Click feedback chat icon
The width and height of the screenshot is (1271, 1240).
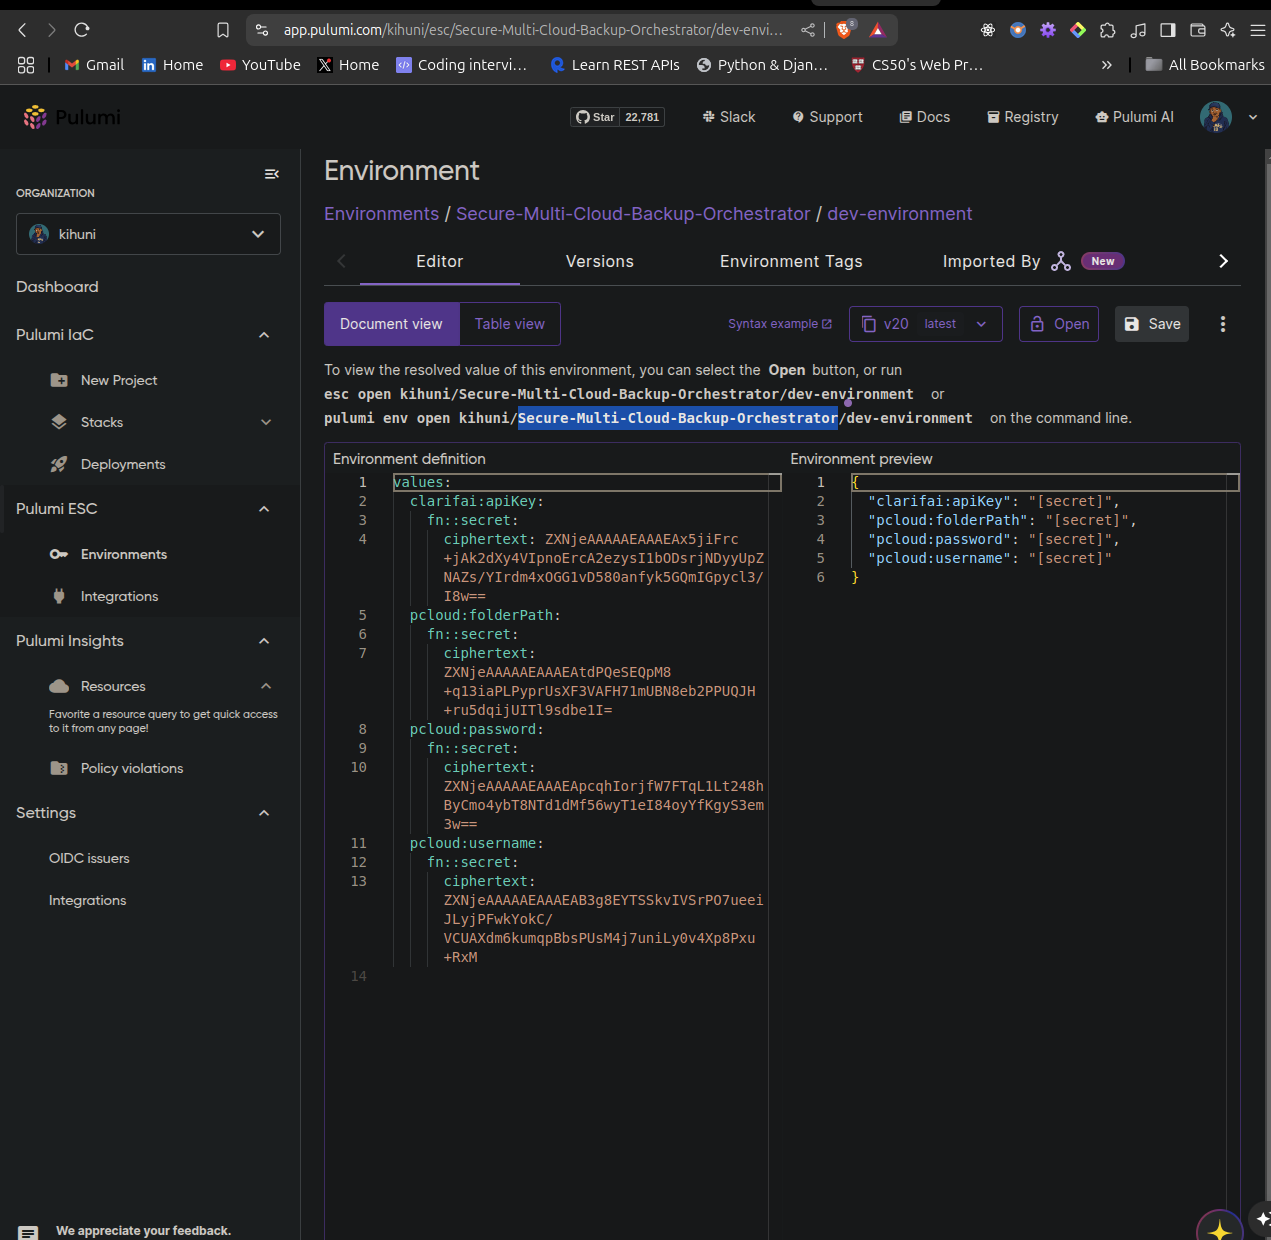29,1232
